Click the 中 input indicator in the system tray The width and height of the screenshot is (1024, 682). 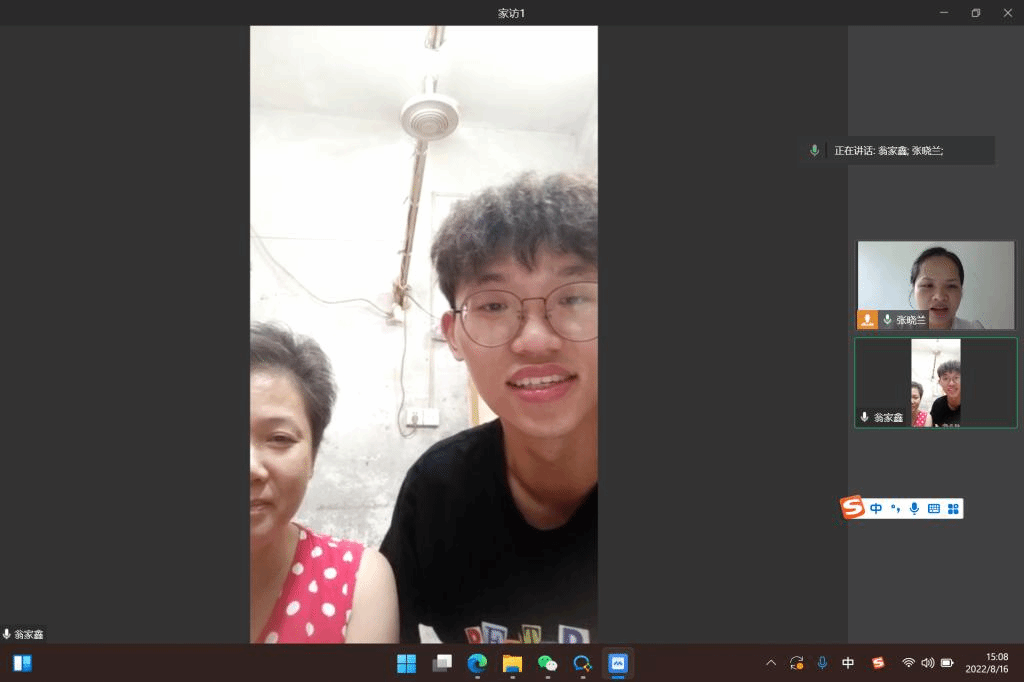click(848, 663)
